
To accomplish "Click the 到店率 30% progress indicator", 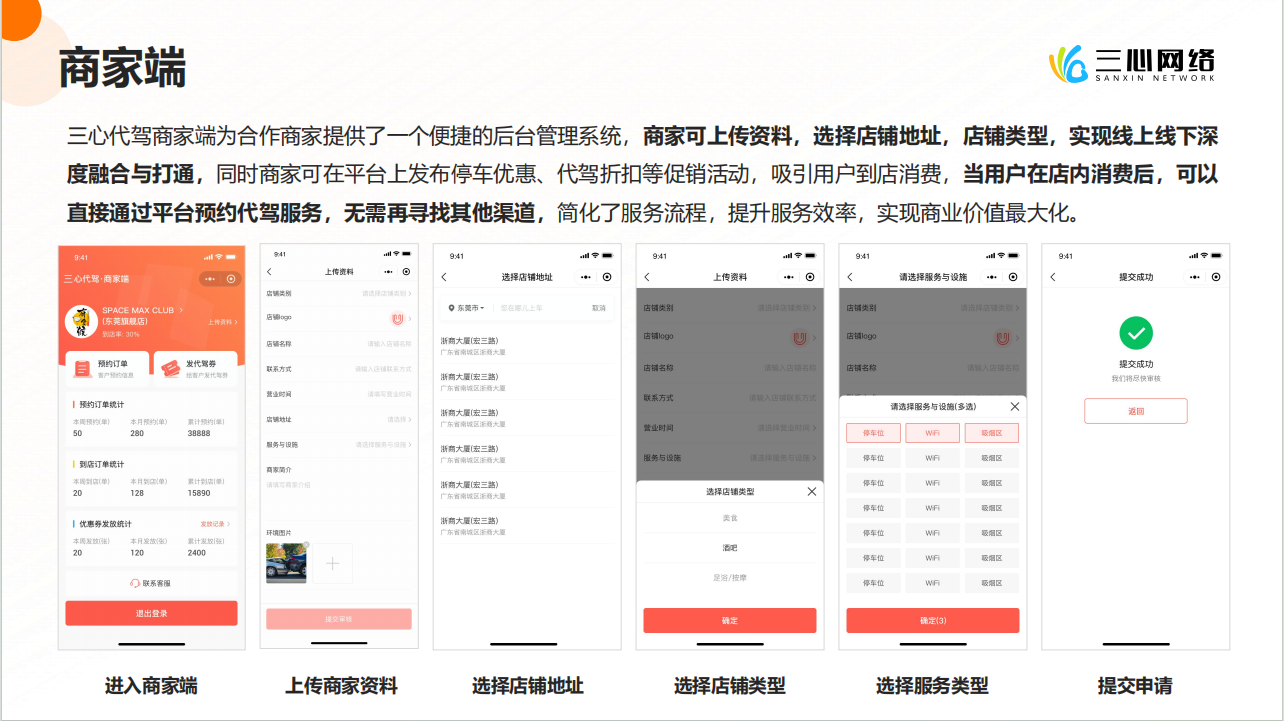I will coord(120,335).
